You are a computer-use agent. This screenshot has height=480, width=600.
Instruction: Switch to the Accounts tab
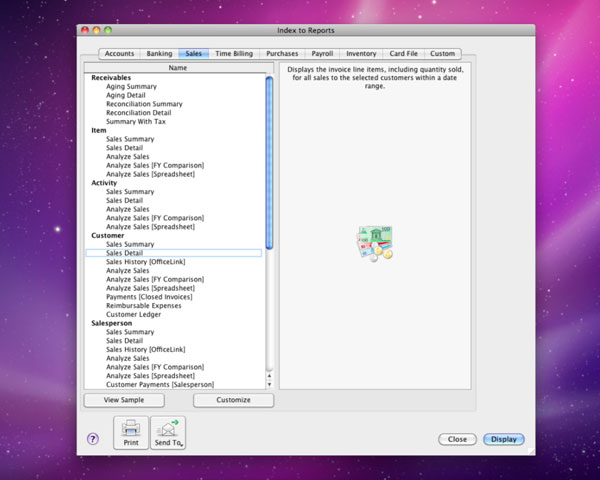click(x=119, y=54)
